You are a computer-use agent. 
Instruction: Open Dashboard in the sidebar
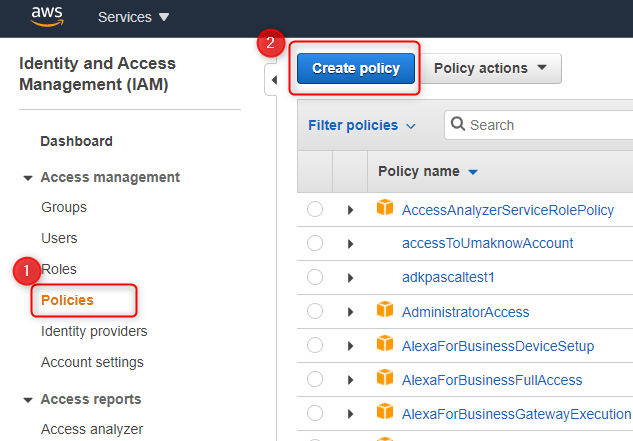[x=76, y=141]
